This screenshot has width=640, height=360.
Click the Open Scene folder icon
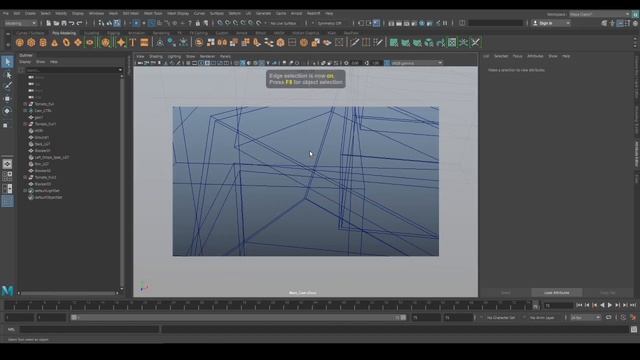coord(56,23)
